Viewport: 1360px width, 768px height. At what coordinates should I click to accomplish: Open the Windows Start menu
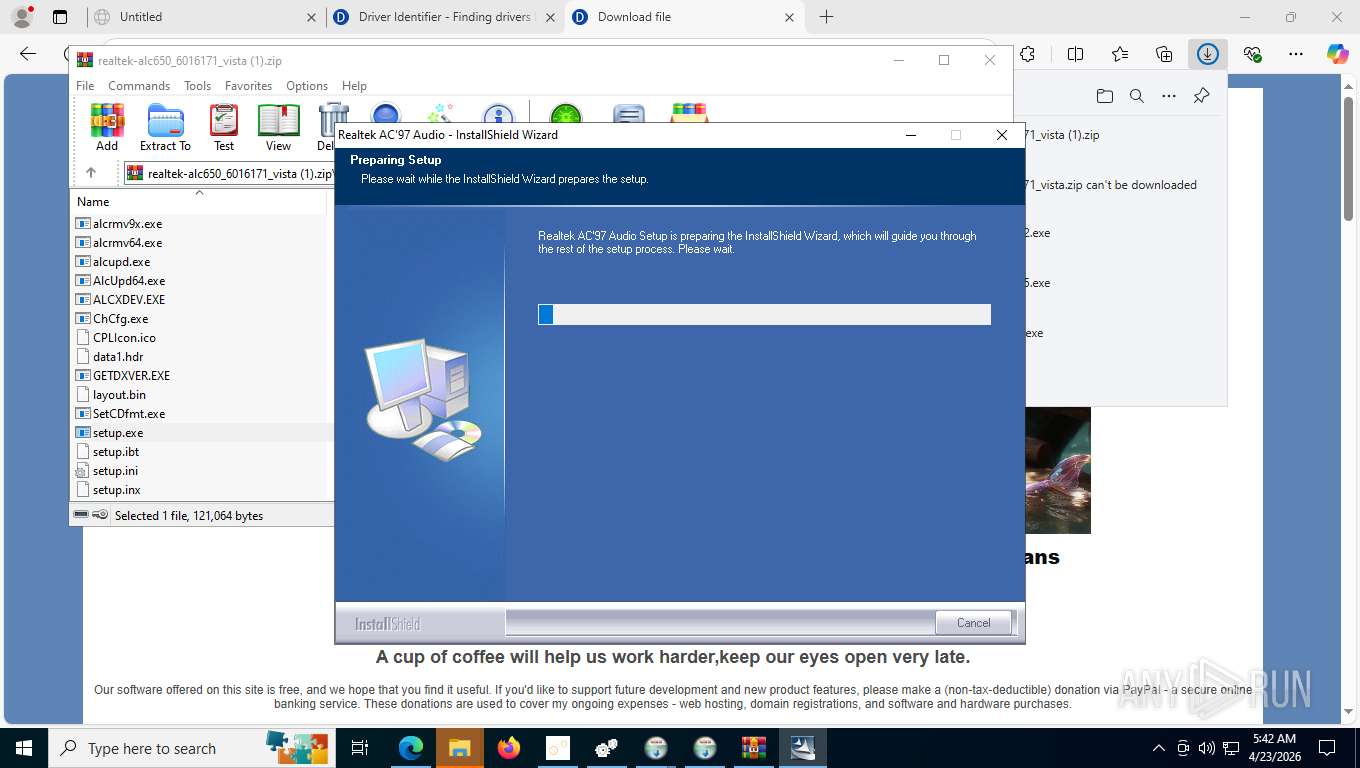pos(24,748)
